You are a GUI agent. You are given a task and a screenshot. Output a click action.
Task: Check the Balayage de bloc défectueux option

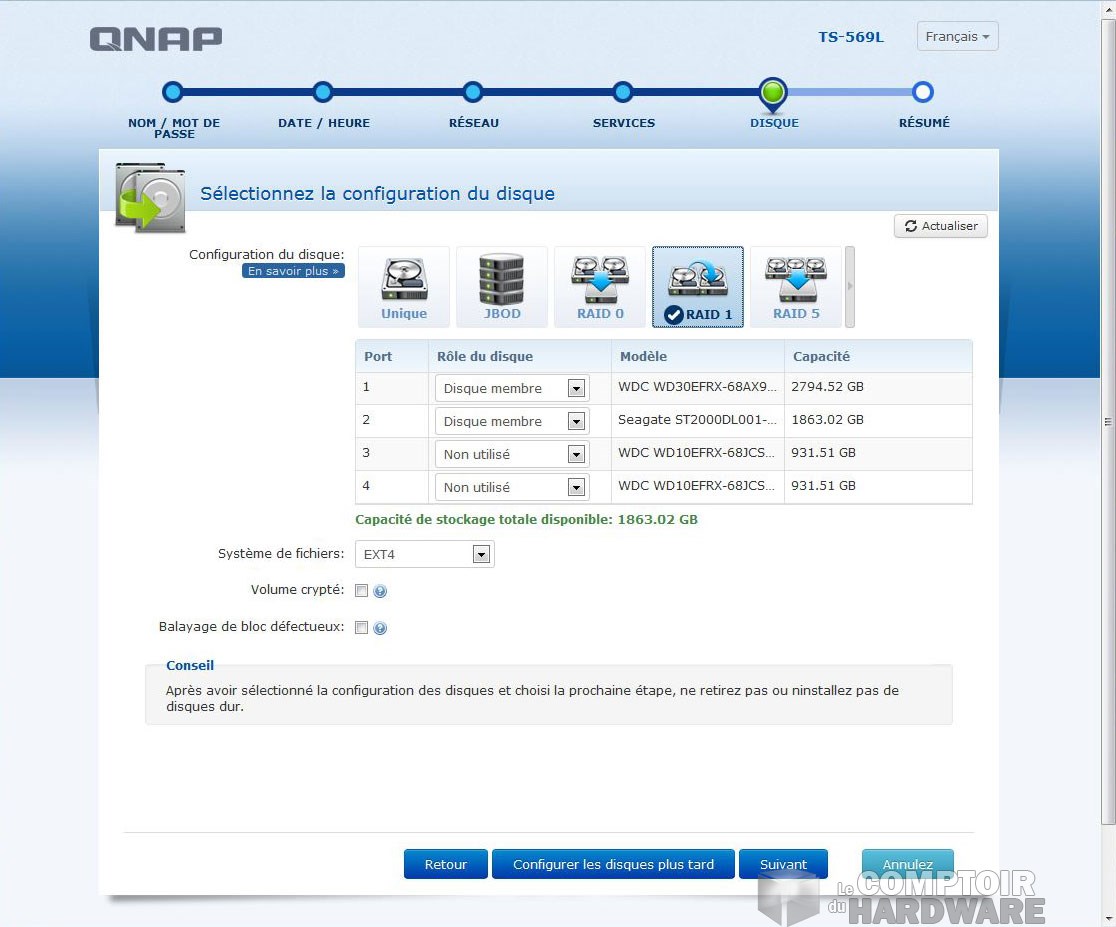click(361, 628)
